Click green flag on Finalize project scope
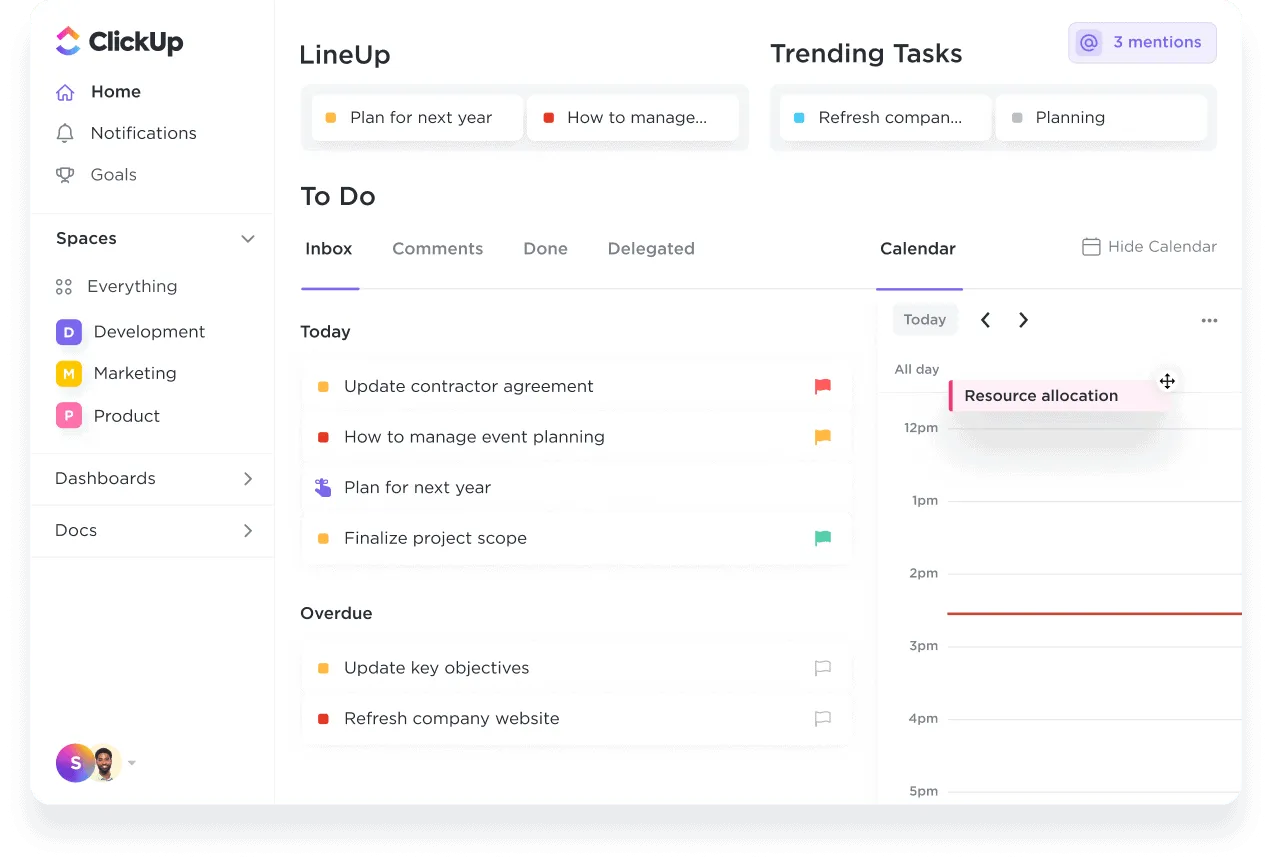The height and width of the screenshot is (865, 1272). [x=823, y=538]
